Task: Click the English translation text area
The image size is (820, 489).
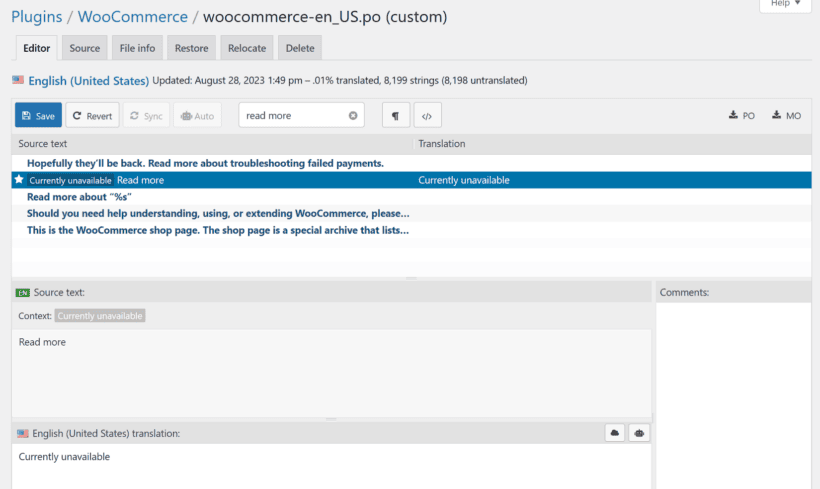Action: pos(330,466)
